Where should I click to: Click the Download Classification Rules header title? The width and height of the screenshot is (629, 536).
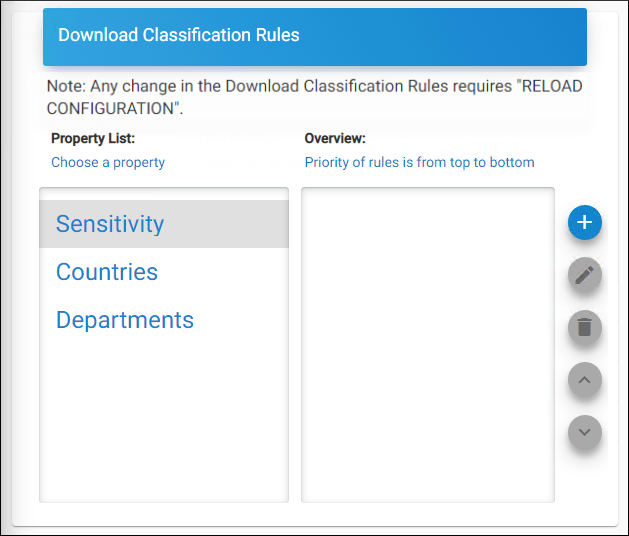(x=179, y=35)
